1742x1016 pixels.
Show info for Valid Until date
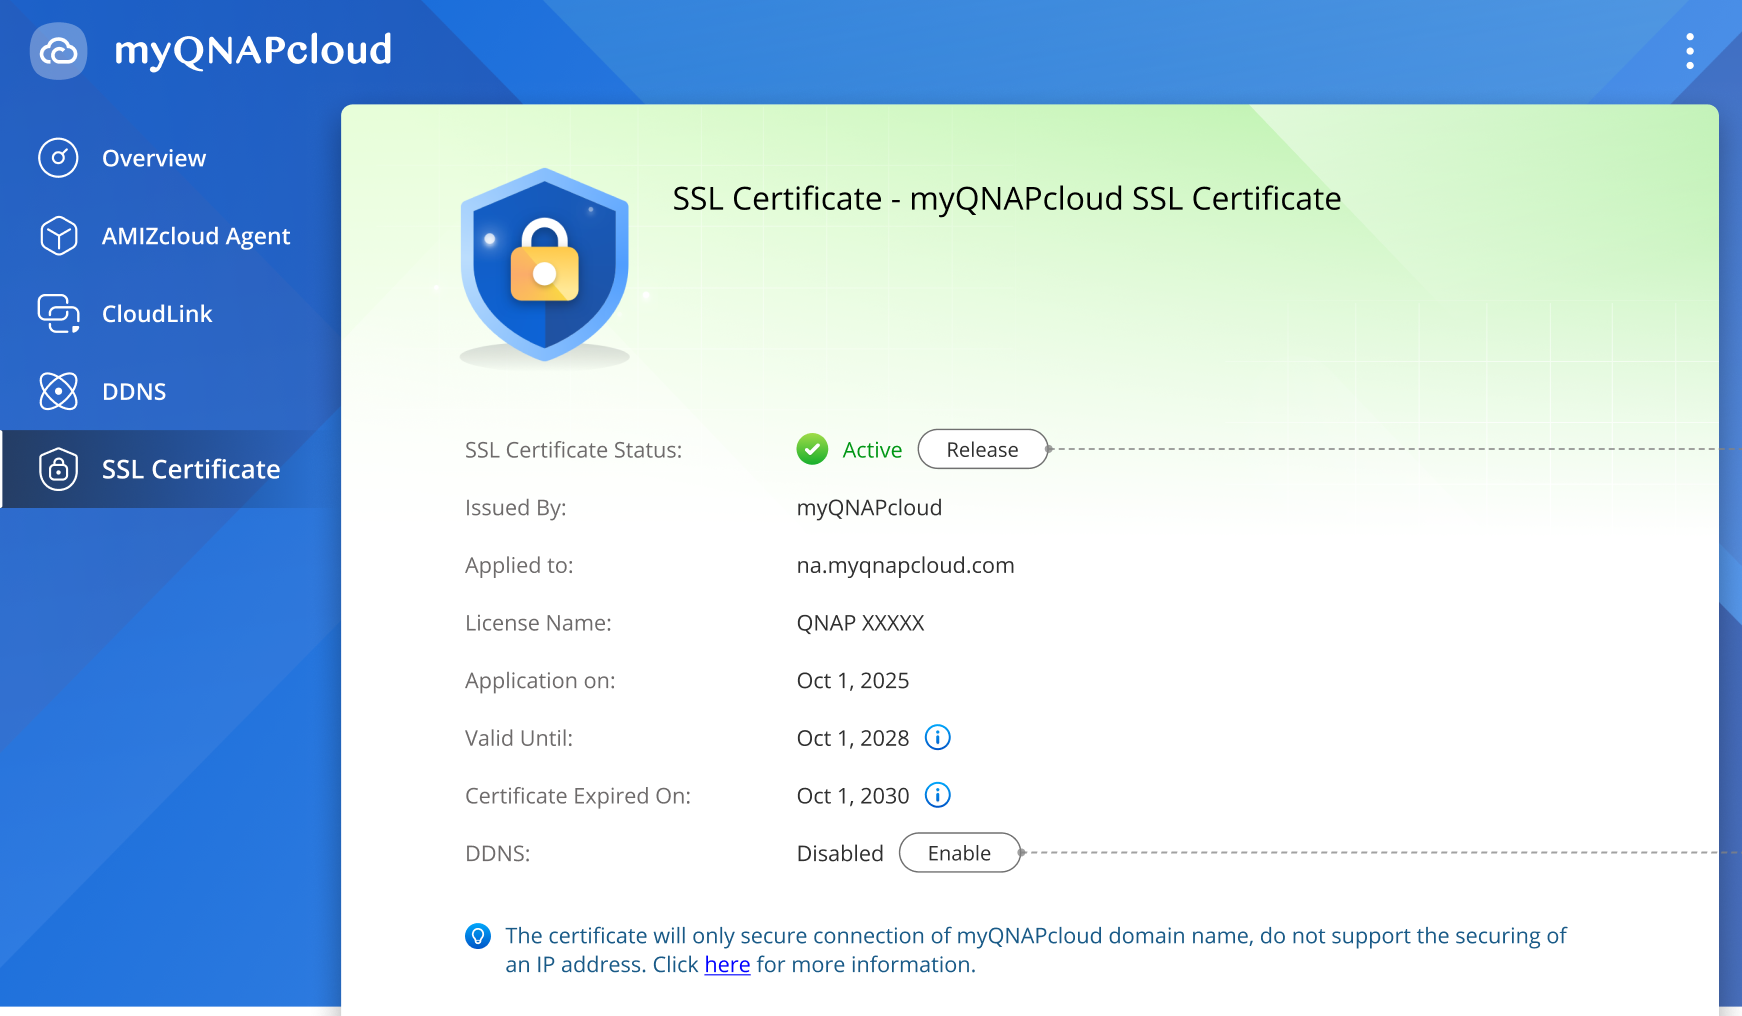tap(937, 738)
